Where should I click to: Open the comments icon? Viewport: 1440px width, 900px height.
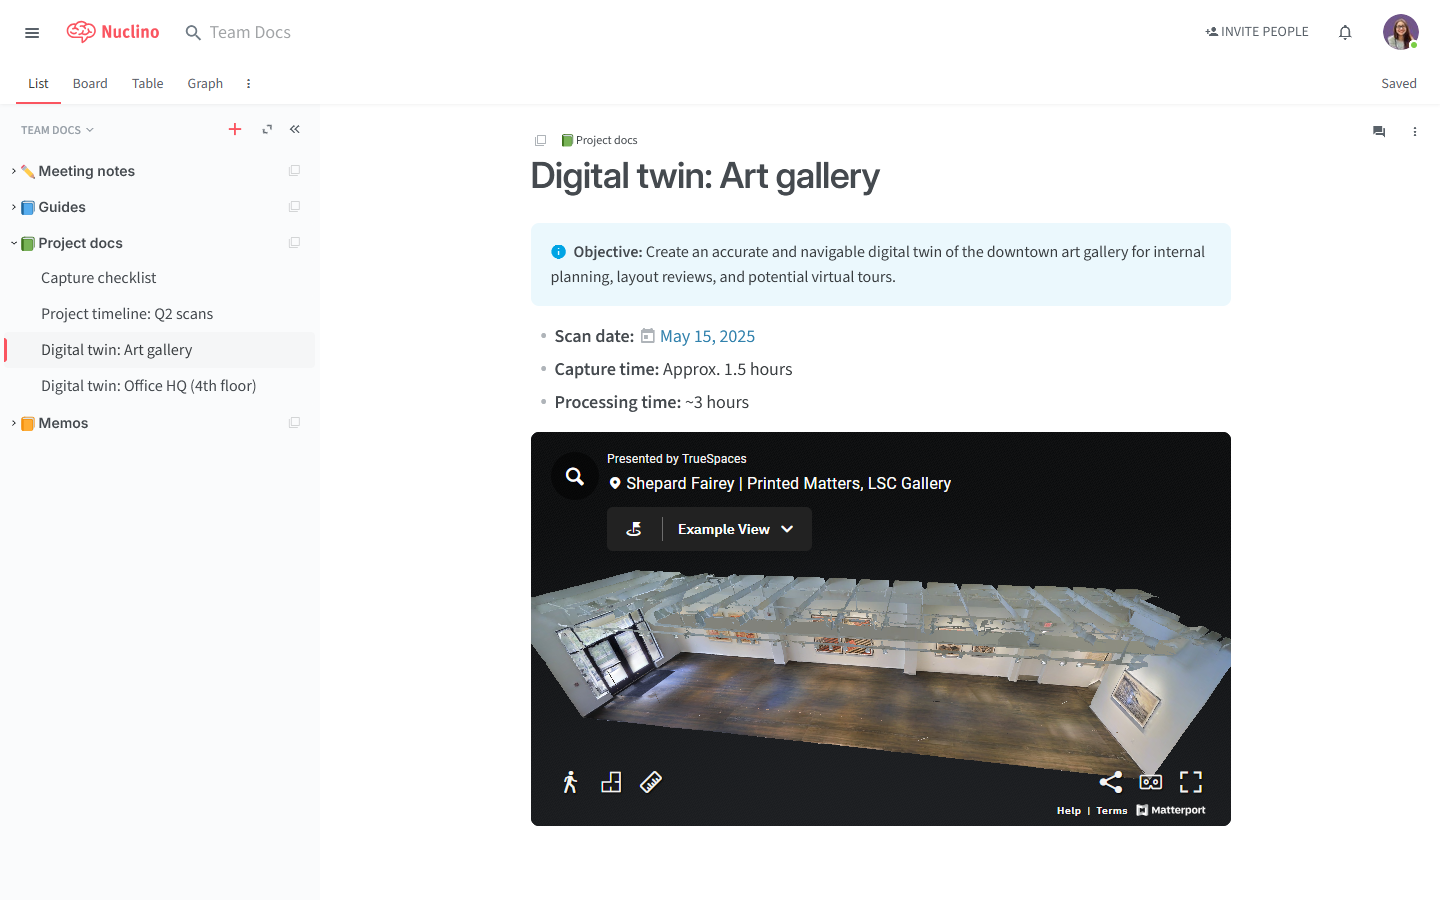(x=1379, y=131)
